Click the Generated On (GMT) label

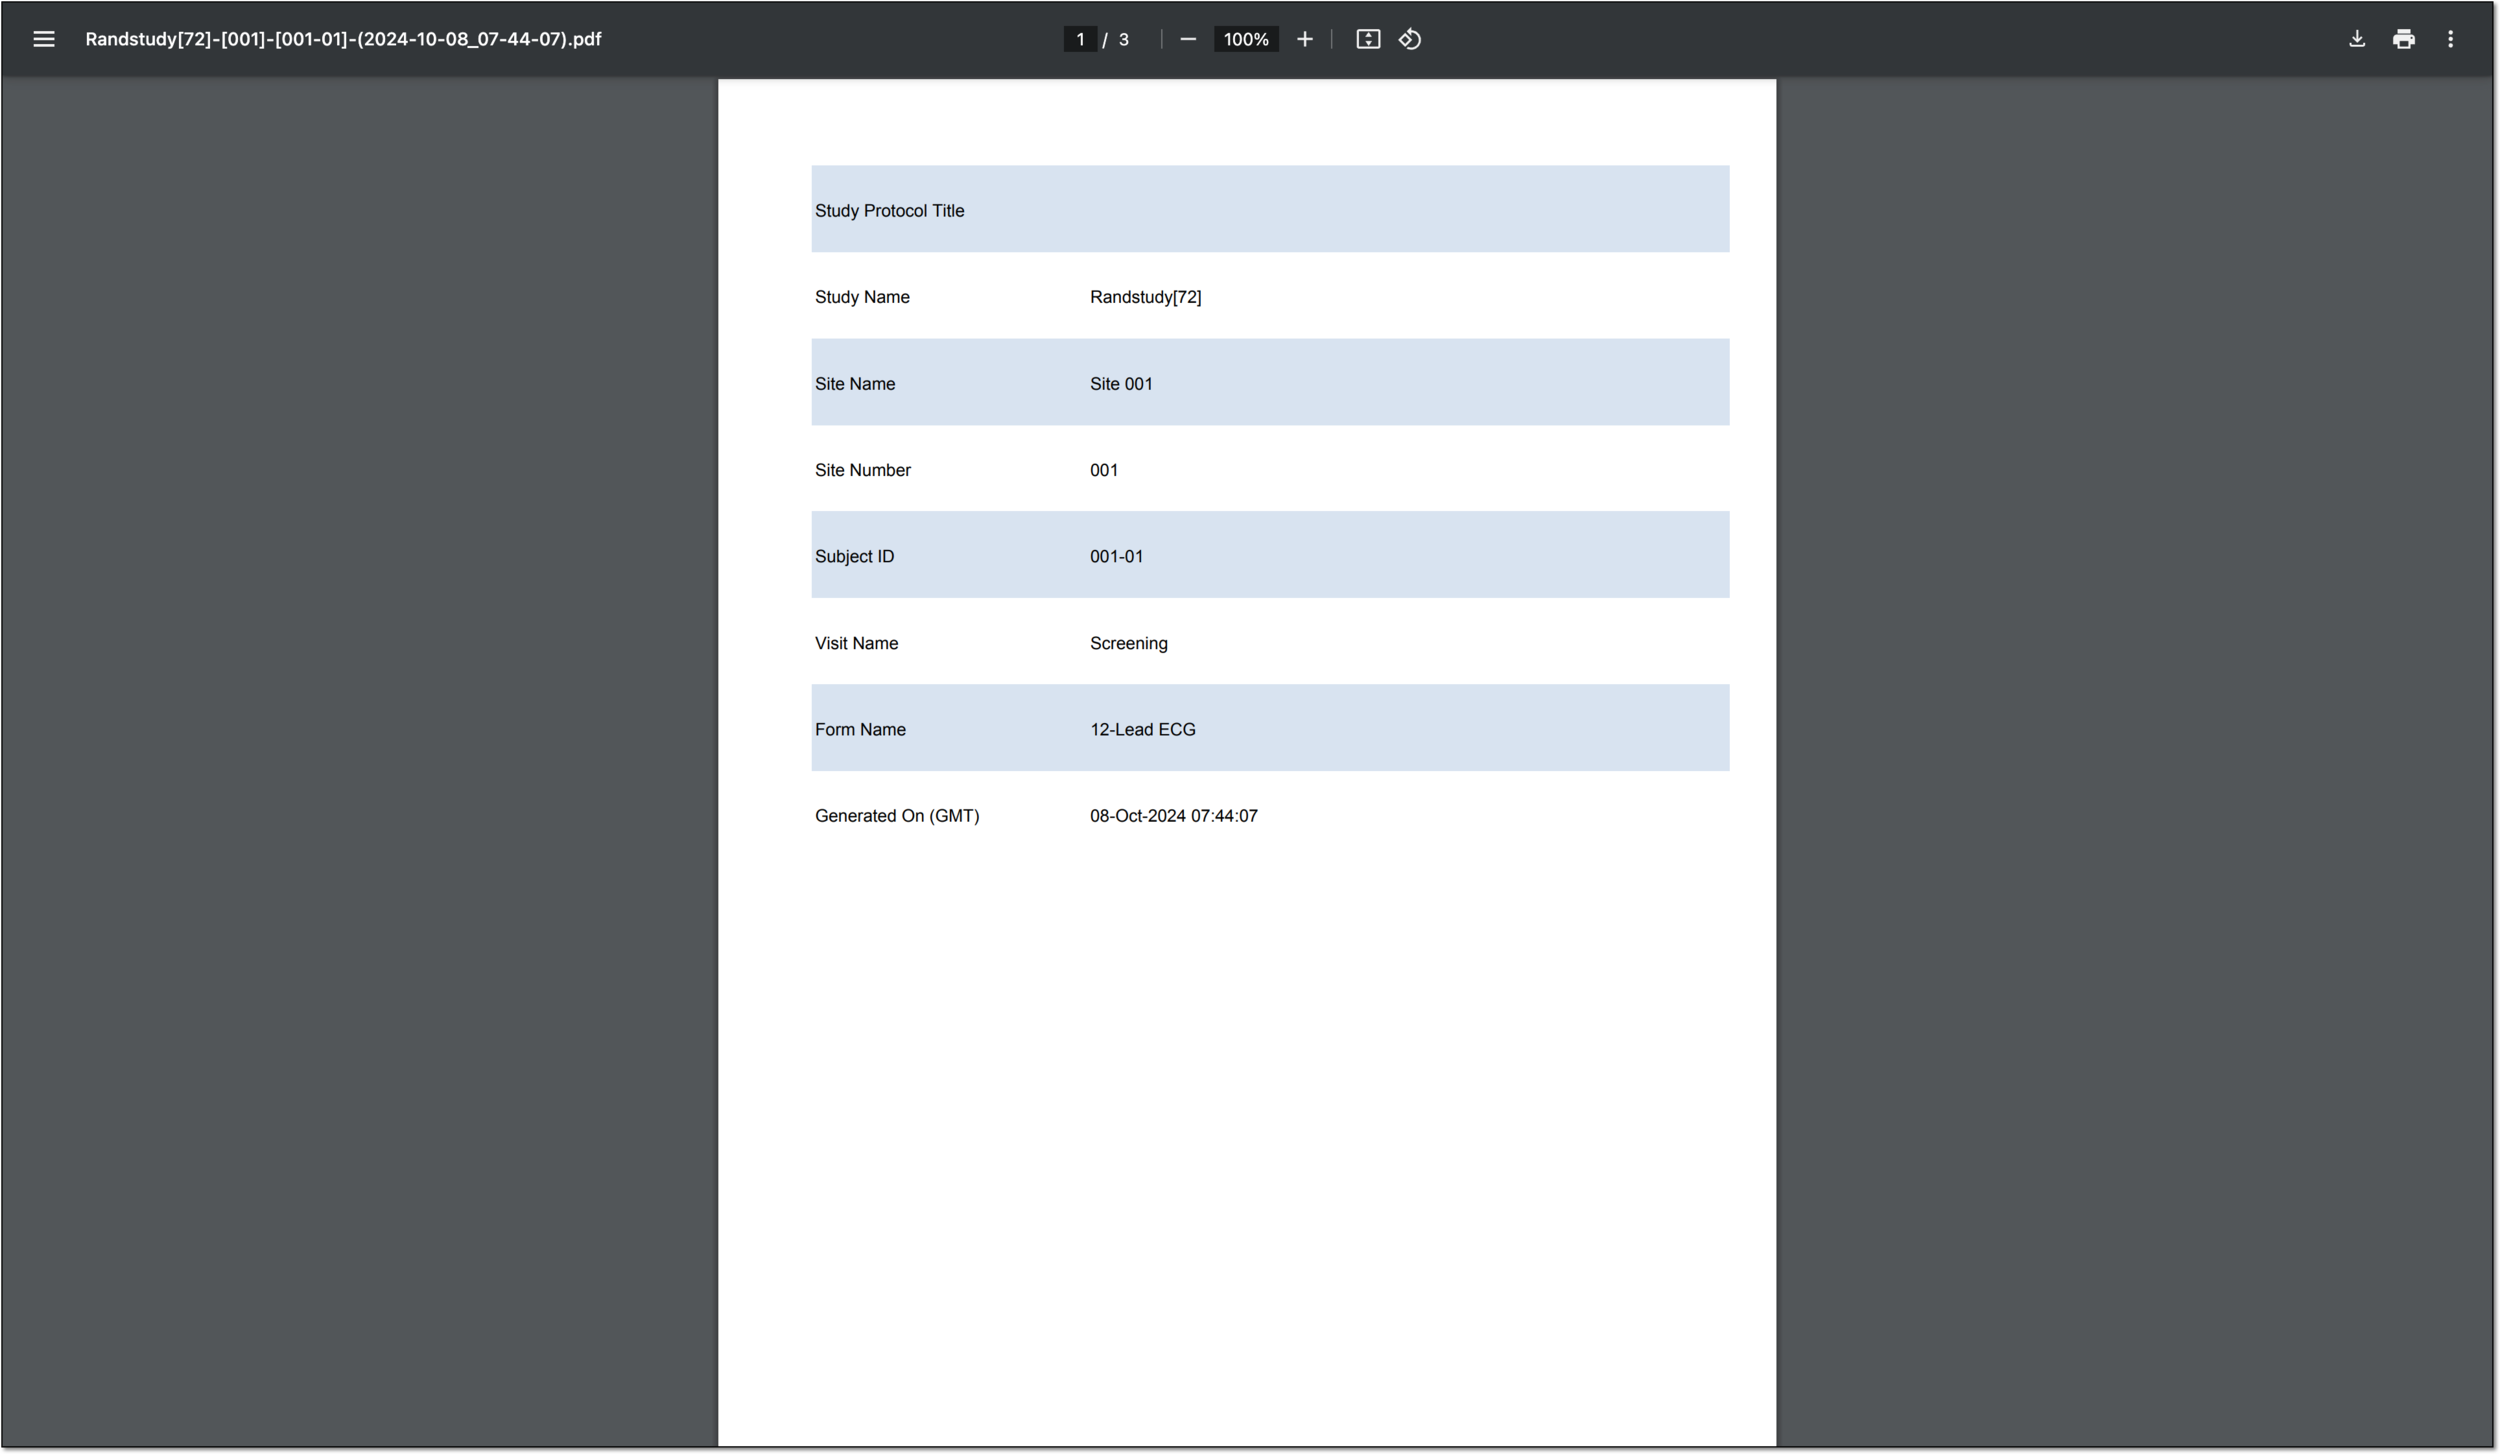[897, 816]
